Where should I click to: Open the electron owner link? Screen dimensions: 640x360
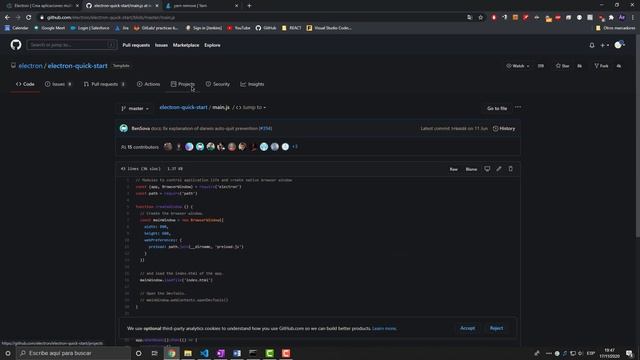[x=30, y=66]
